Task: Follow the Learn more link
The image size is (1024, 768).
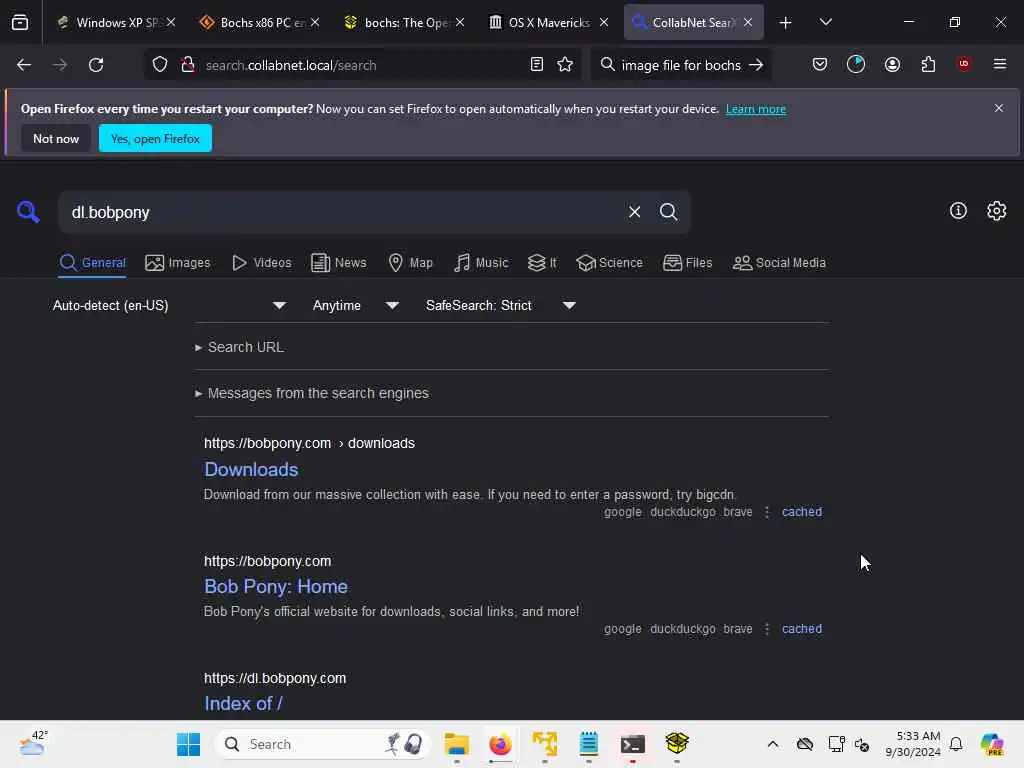Action: coord(756,109)
